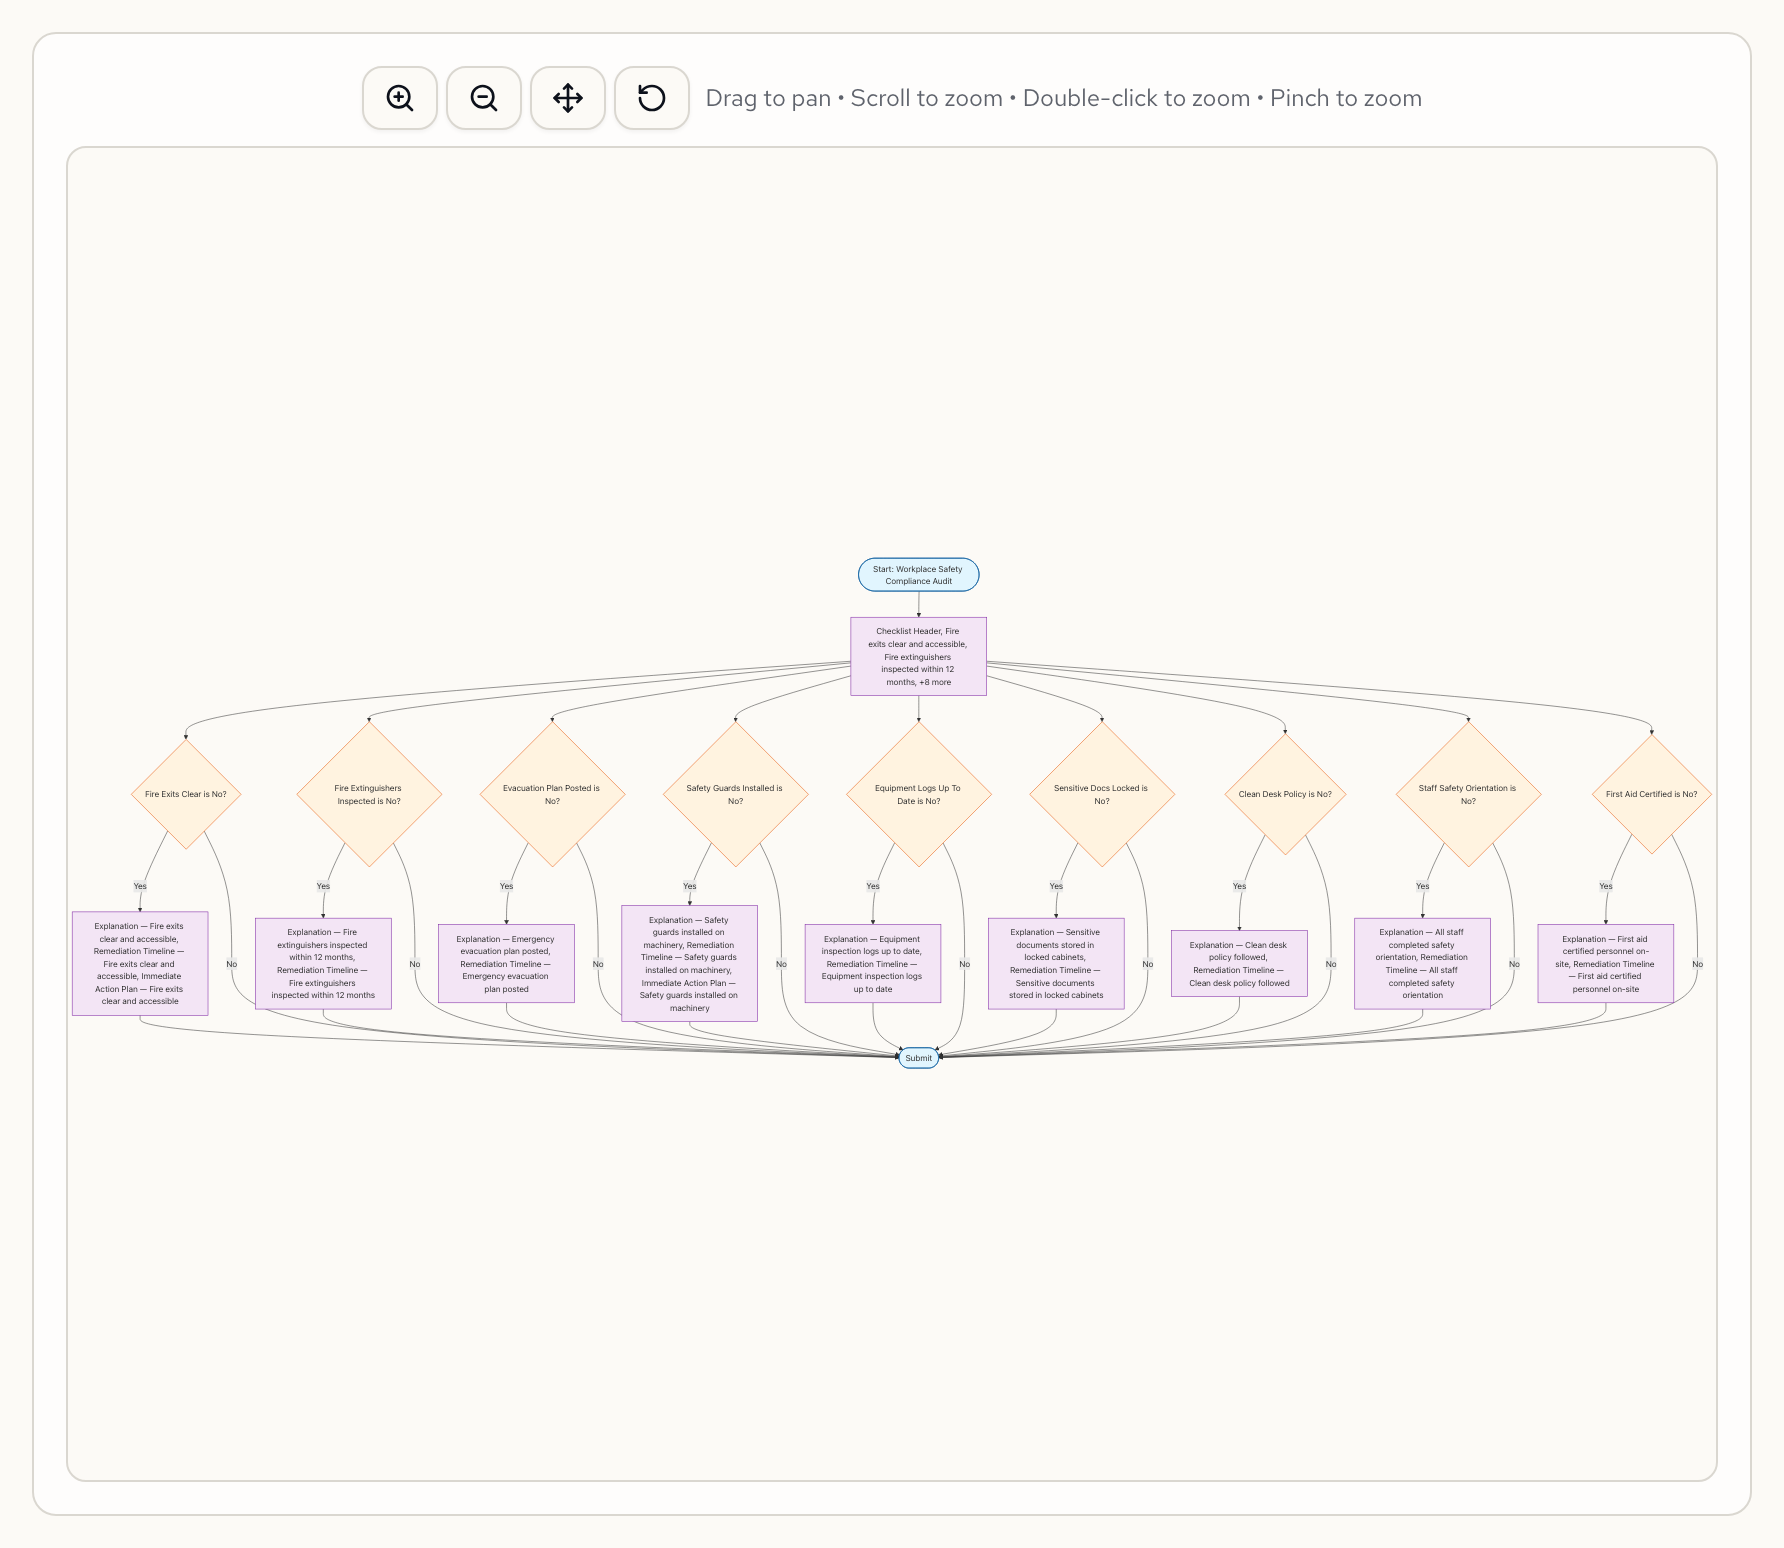The width and height of the screenshot is (1784, 1548).
Task: Select the Fire Exits Clear decision diamond
Action: click(186, 794)
